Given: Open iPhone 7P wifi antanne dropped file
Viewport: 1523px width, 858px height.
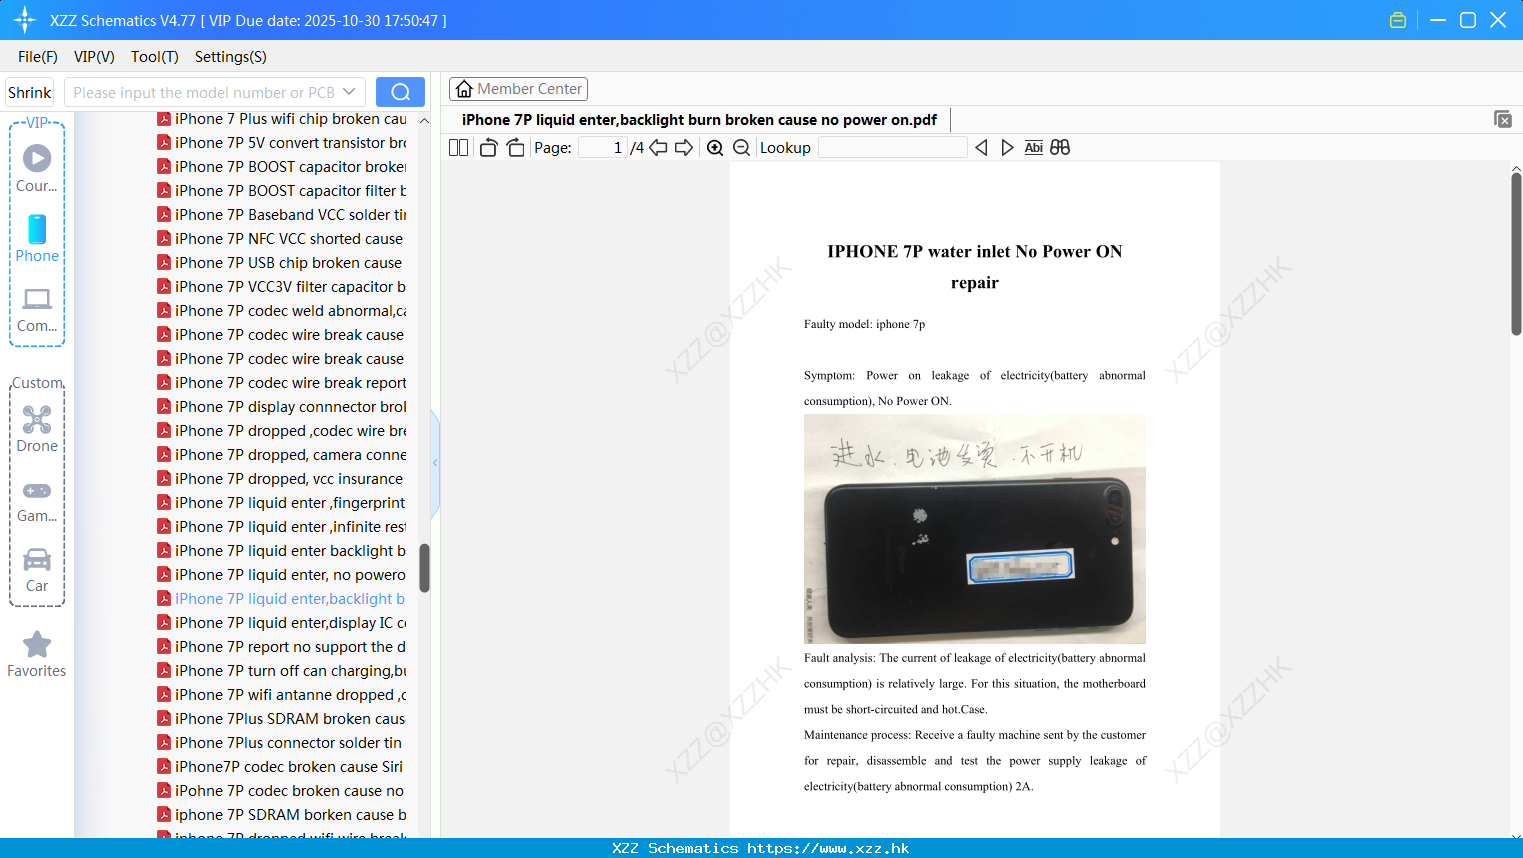Looking at the screenshot, I should (x=282, y=695).
